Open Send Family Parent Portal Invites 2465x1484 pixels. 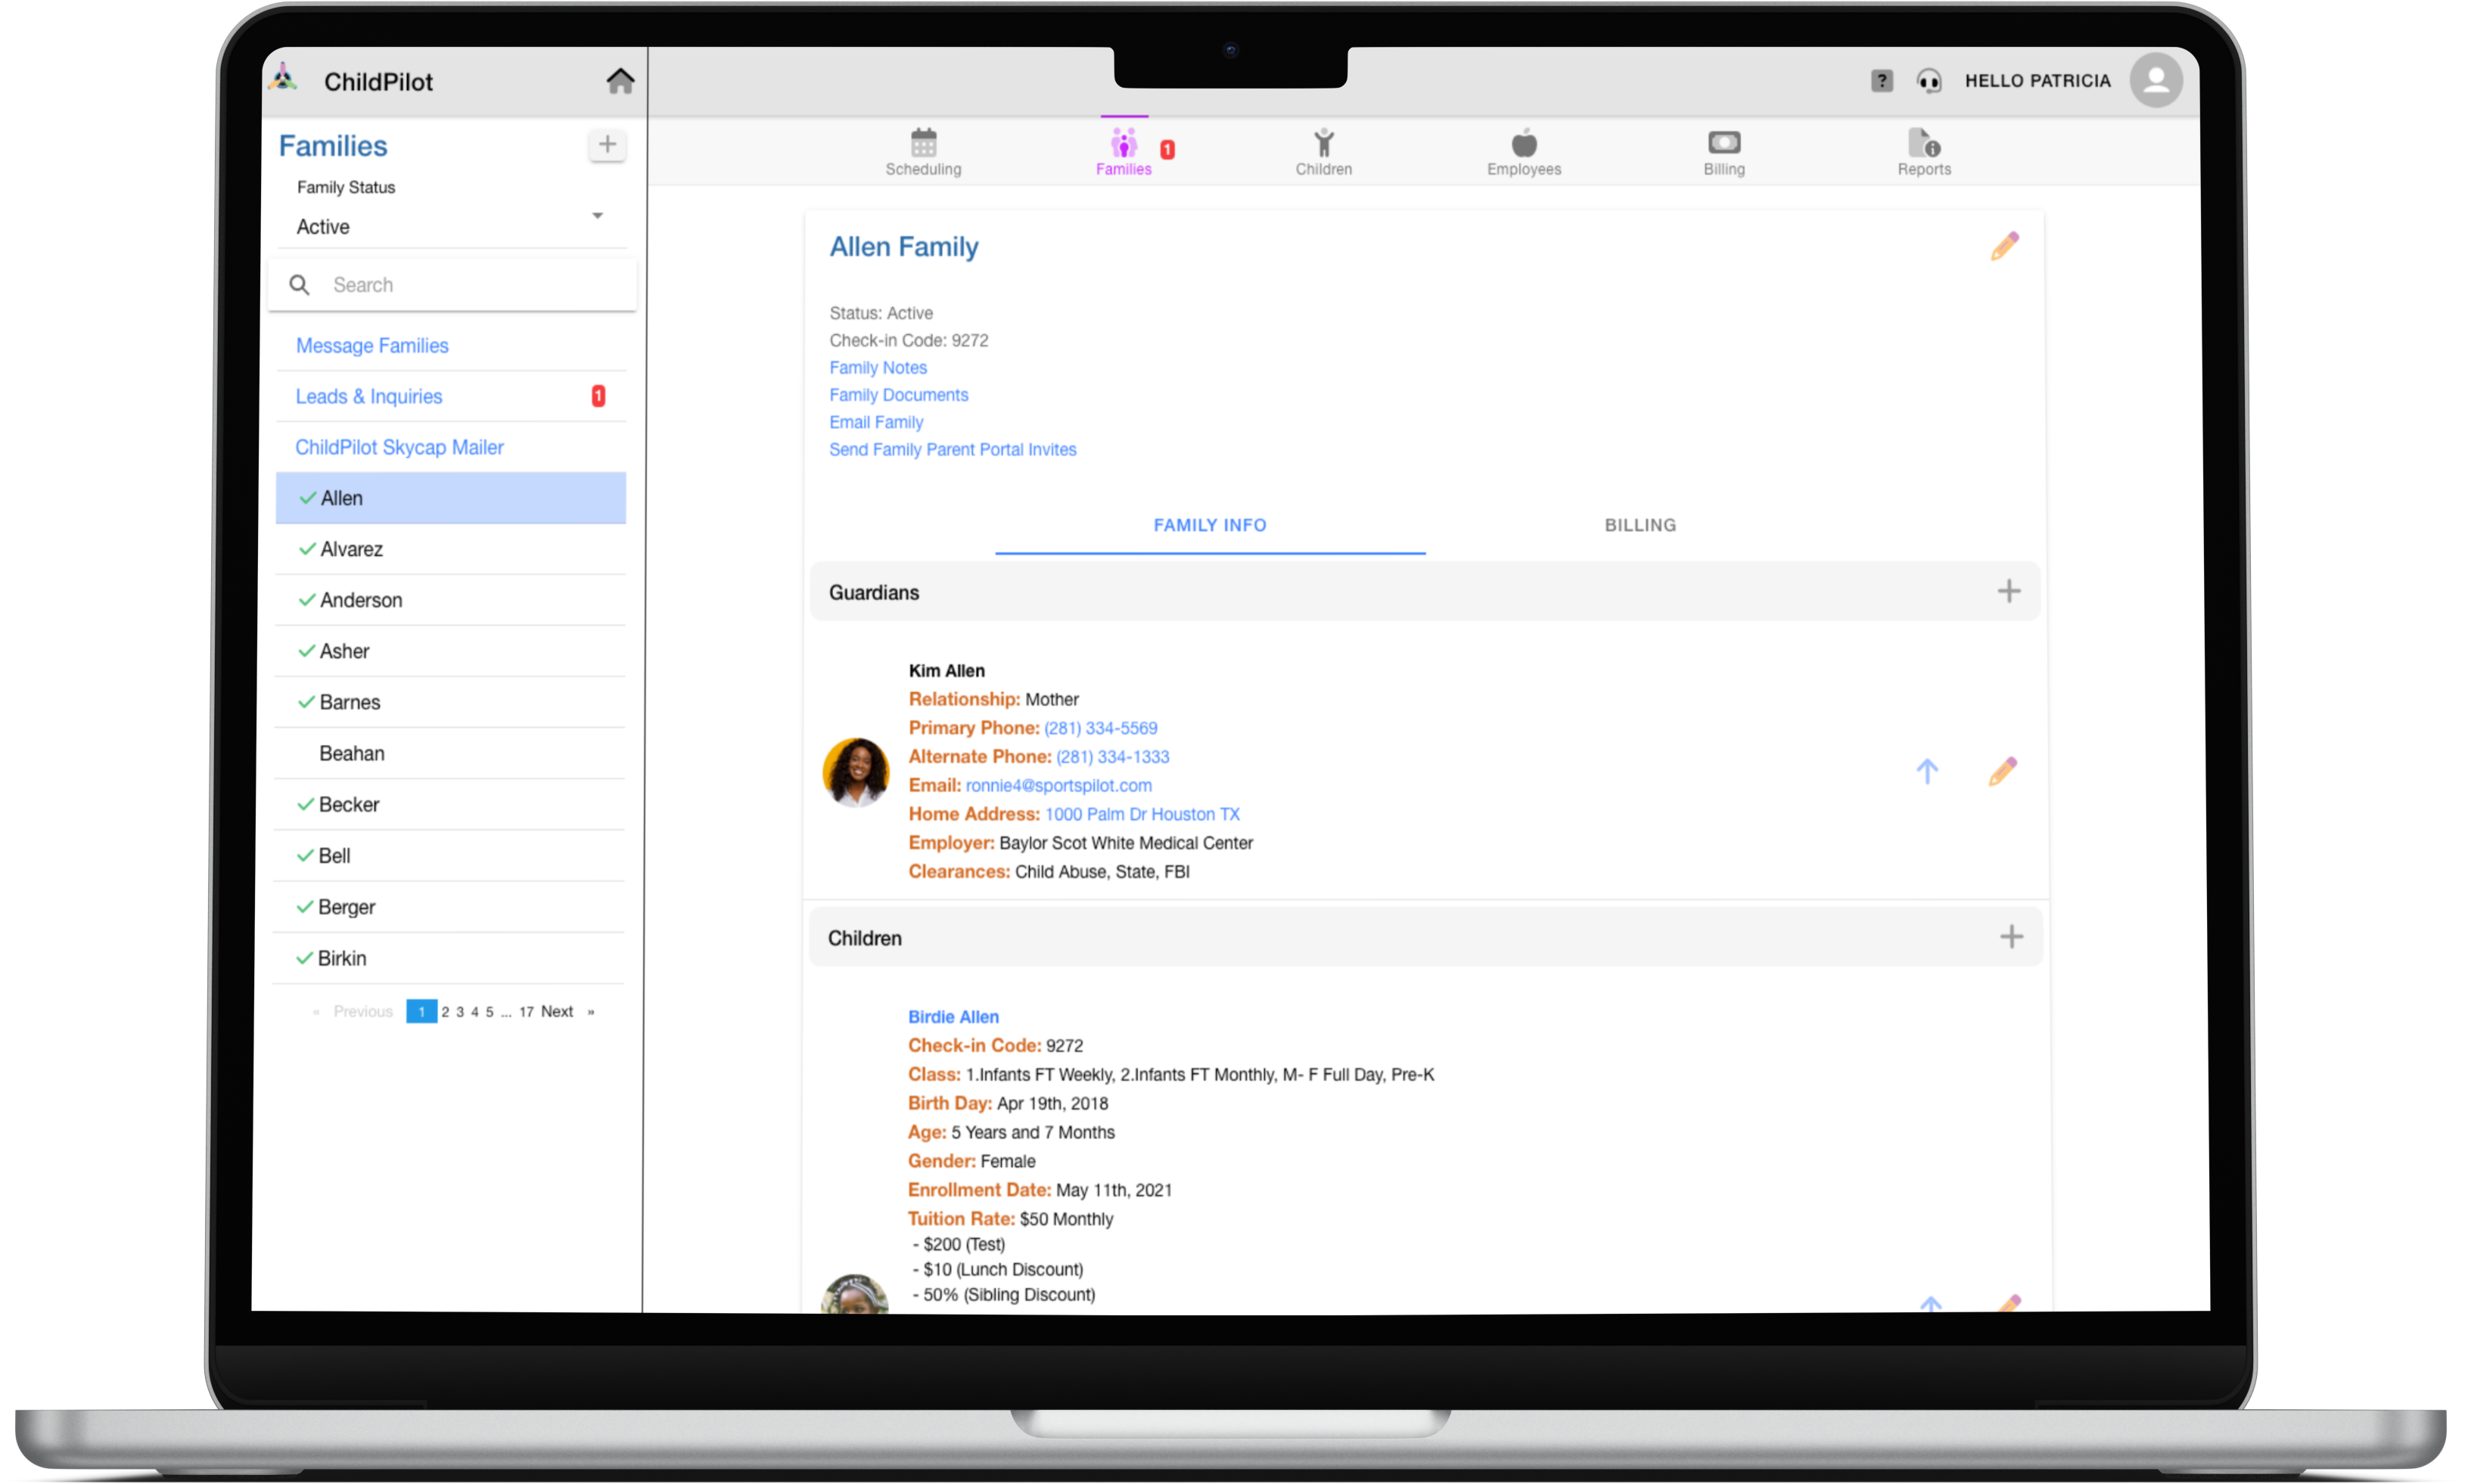click(952, 449)
